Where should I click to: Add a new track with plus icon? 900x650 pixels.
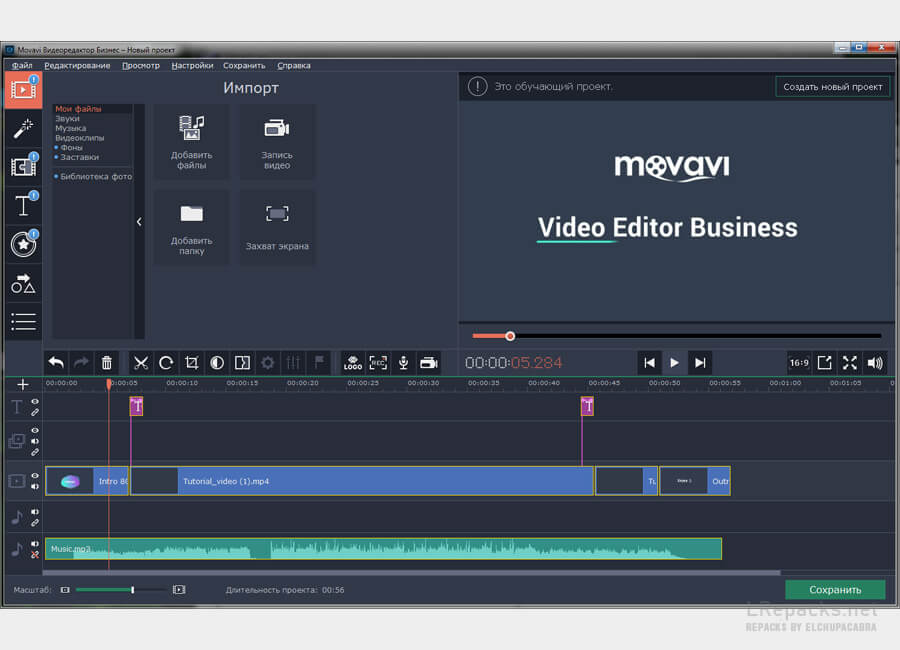point(23,384)
